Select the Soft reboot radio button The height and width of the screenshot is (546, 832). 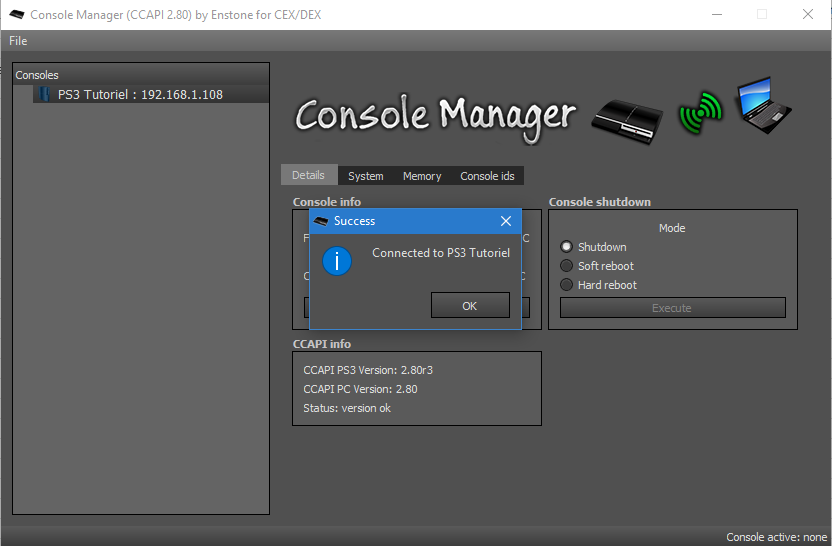[x=567, y=266]
